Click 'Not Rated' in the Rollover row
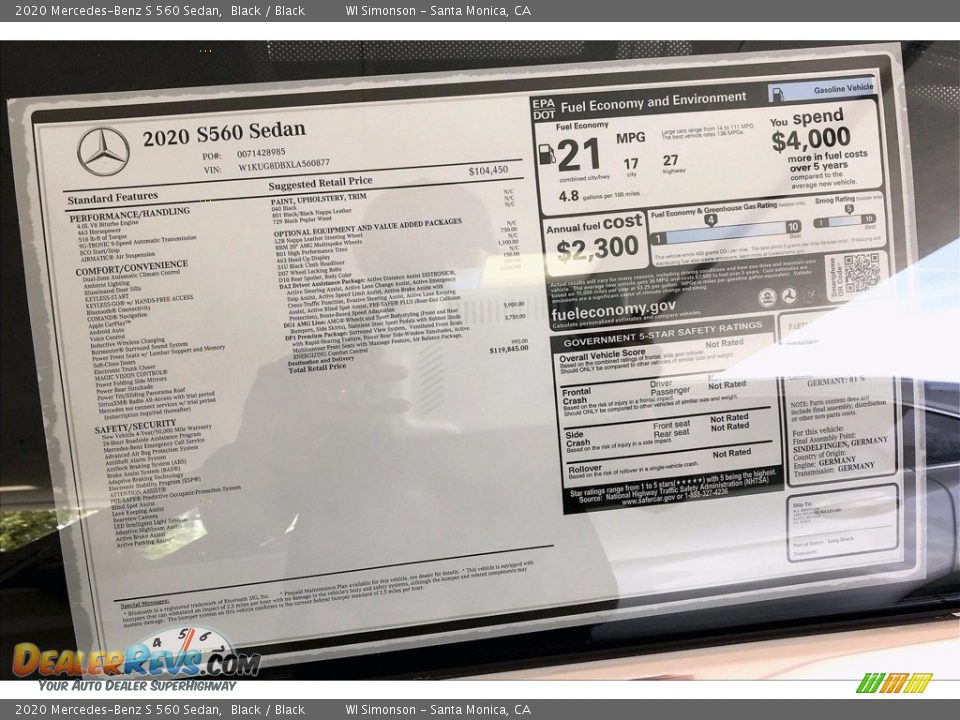 click(732, 454)
